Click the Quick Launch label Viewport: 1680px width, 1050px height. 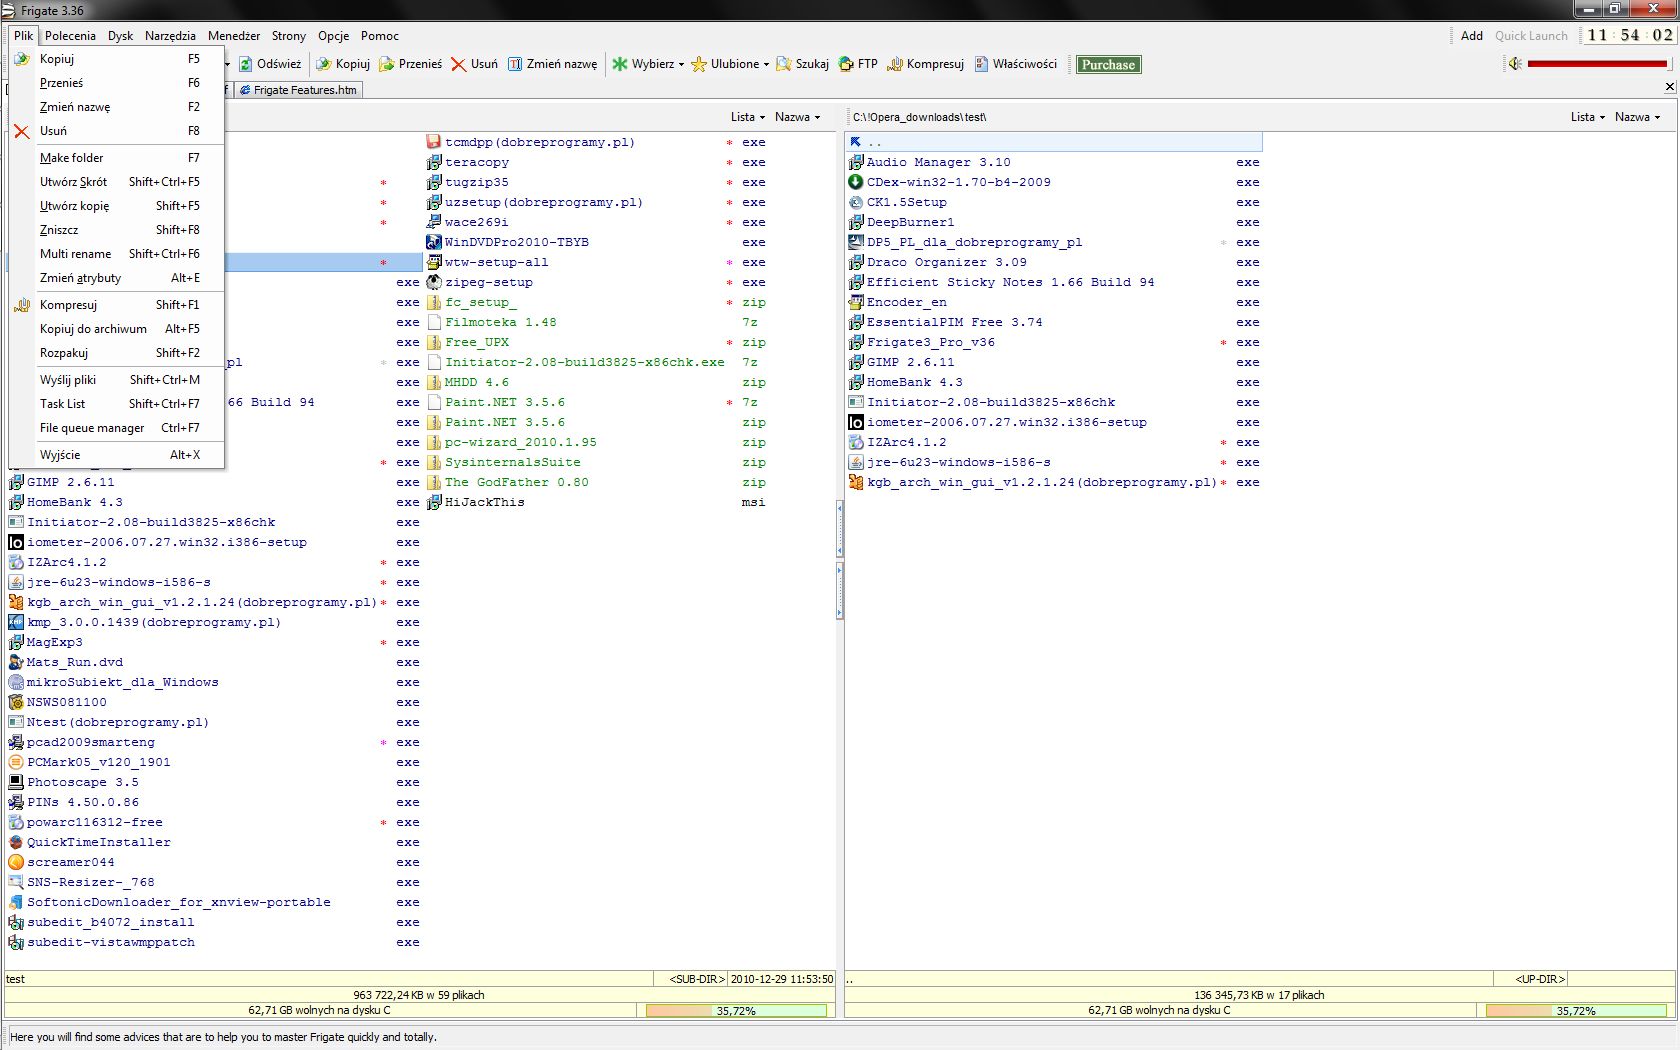1531,36
